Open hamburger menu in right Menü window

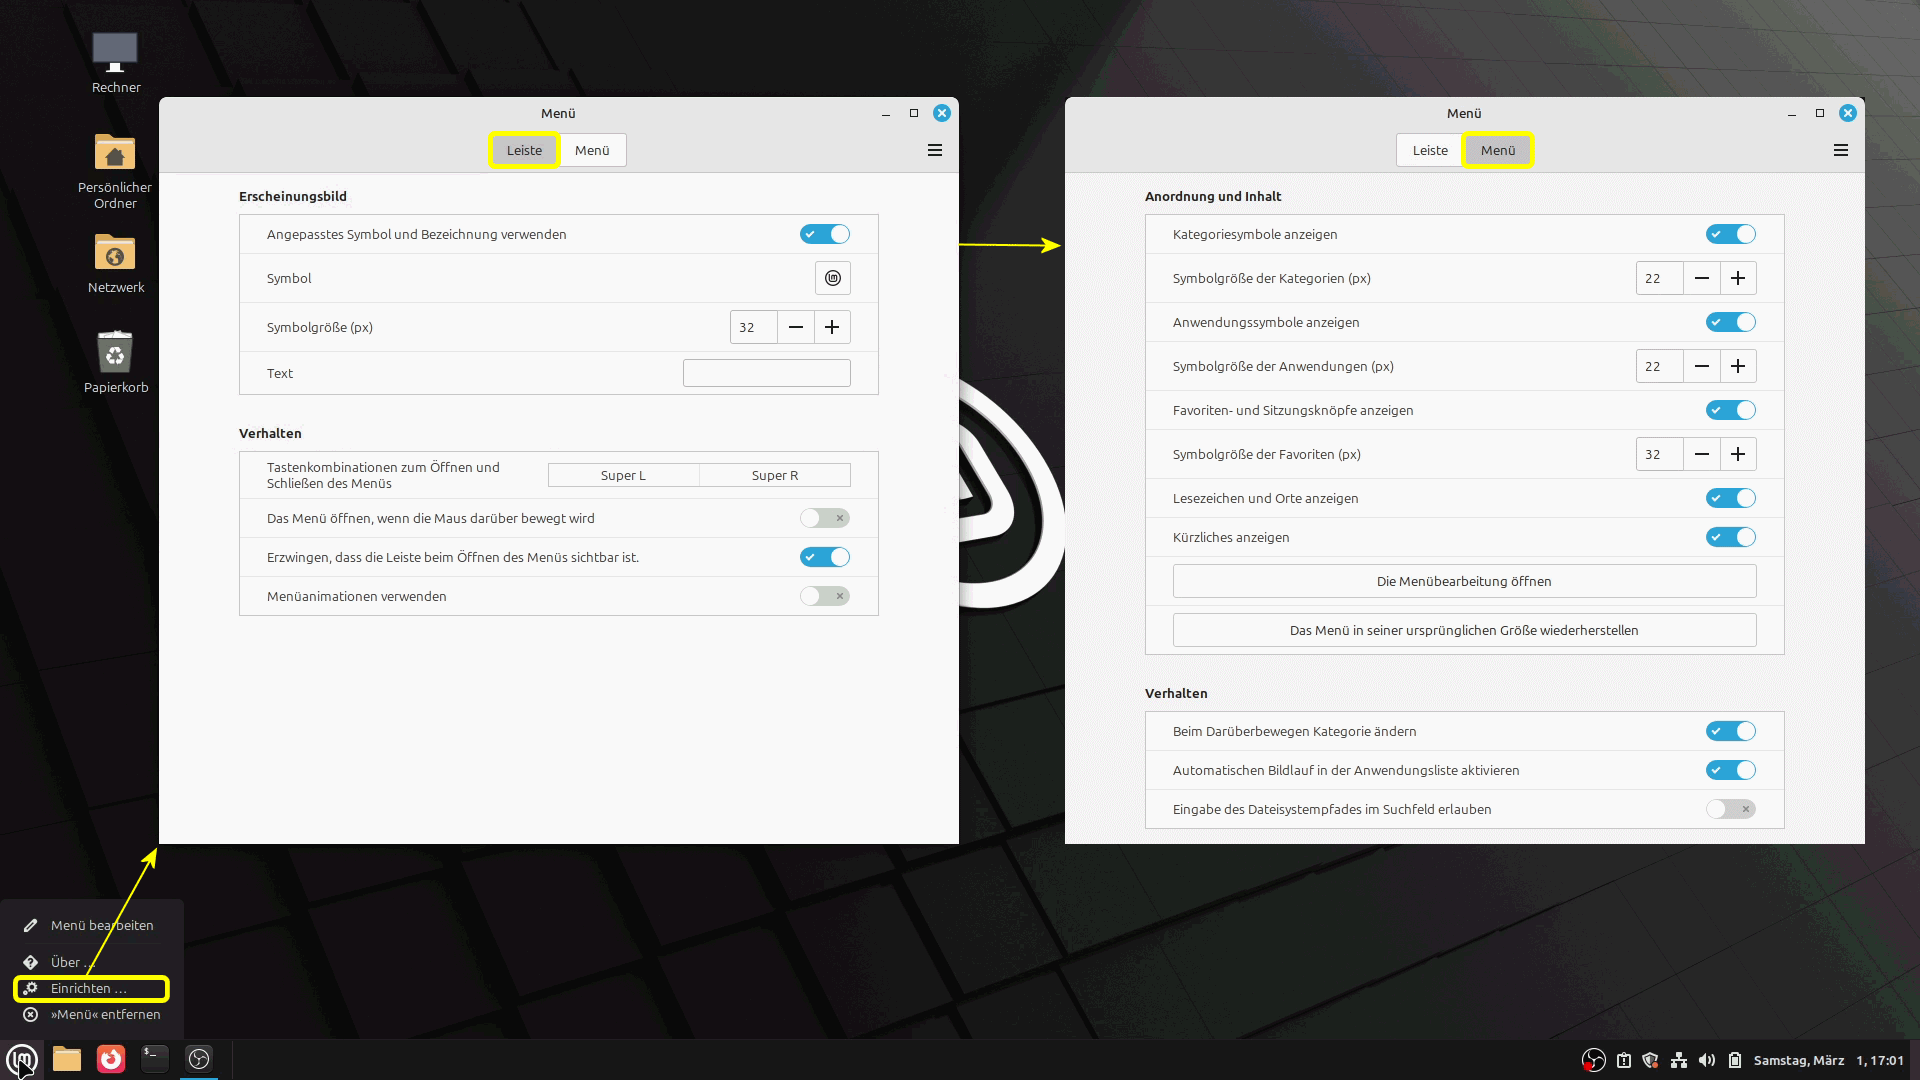(1841, 150)
